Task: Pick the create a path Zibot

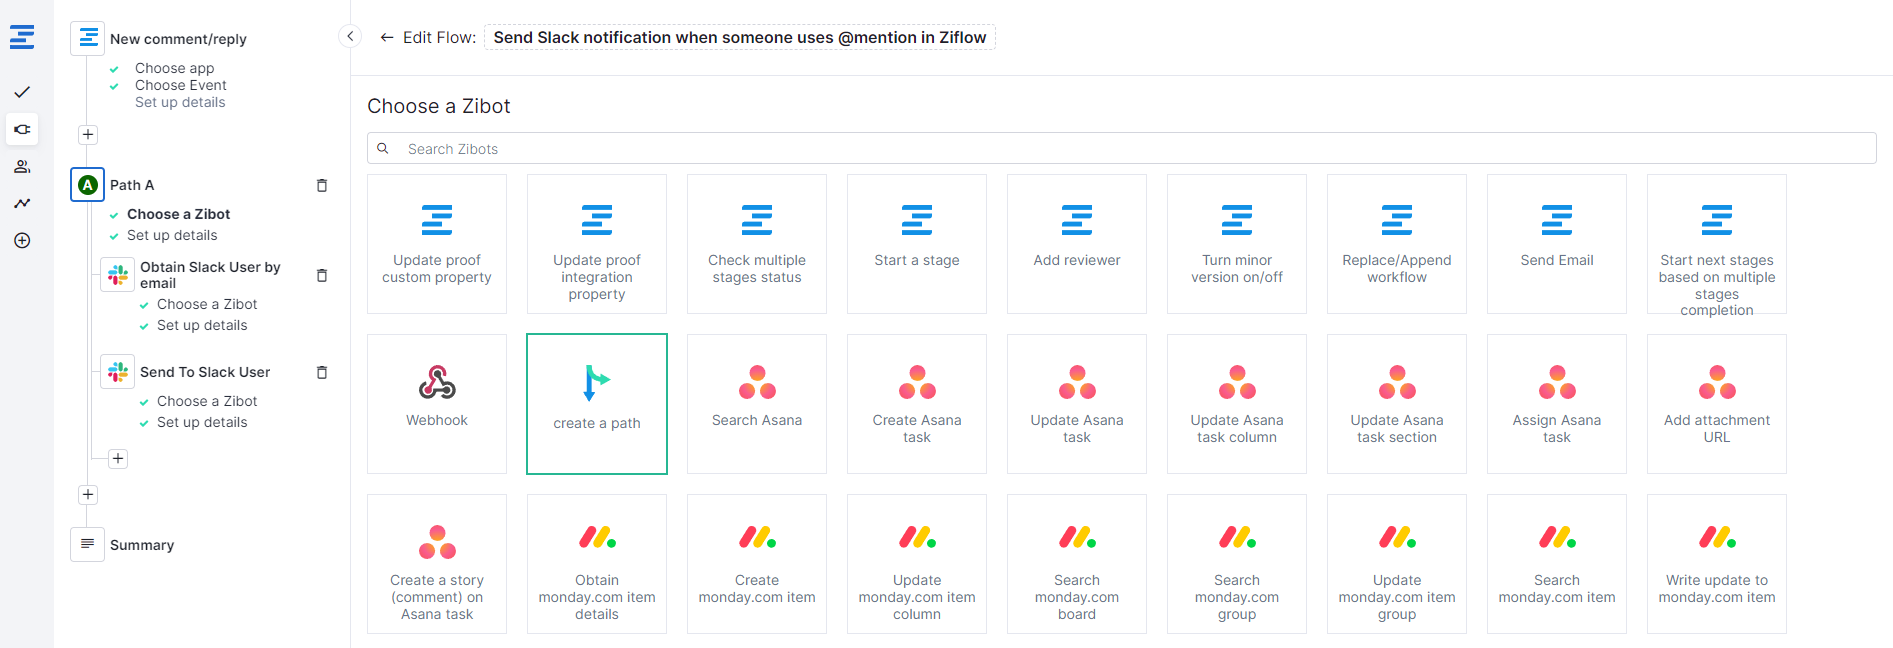Action: 597,403
